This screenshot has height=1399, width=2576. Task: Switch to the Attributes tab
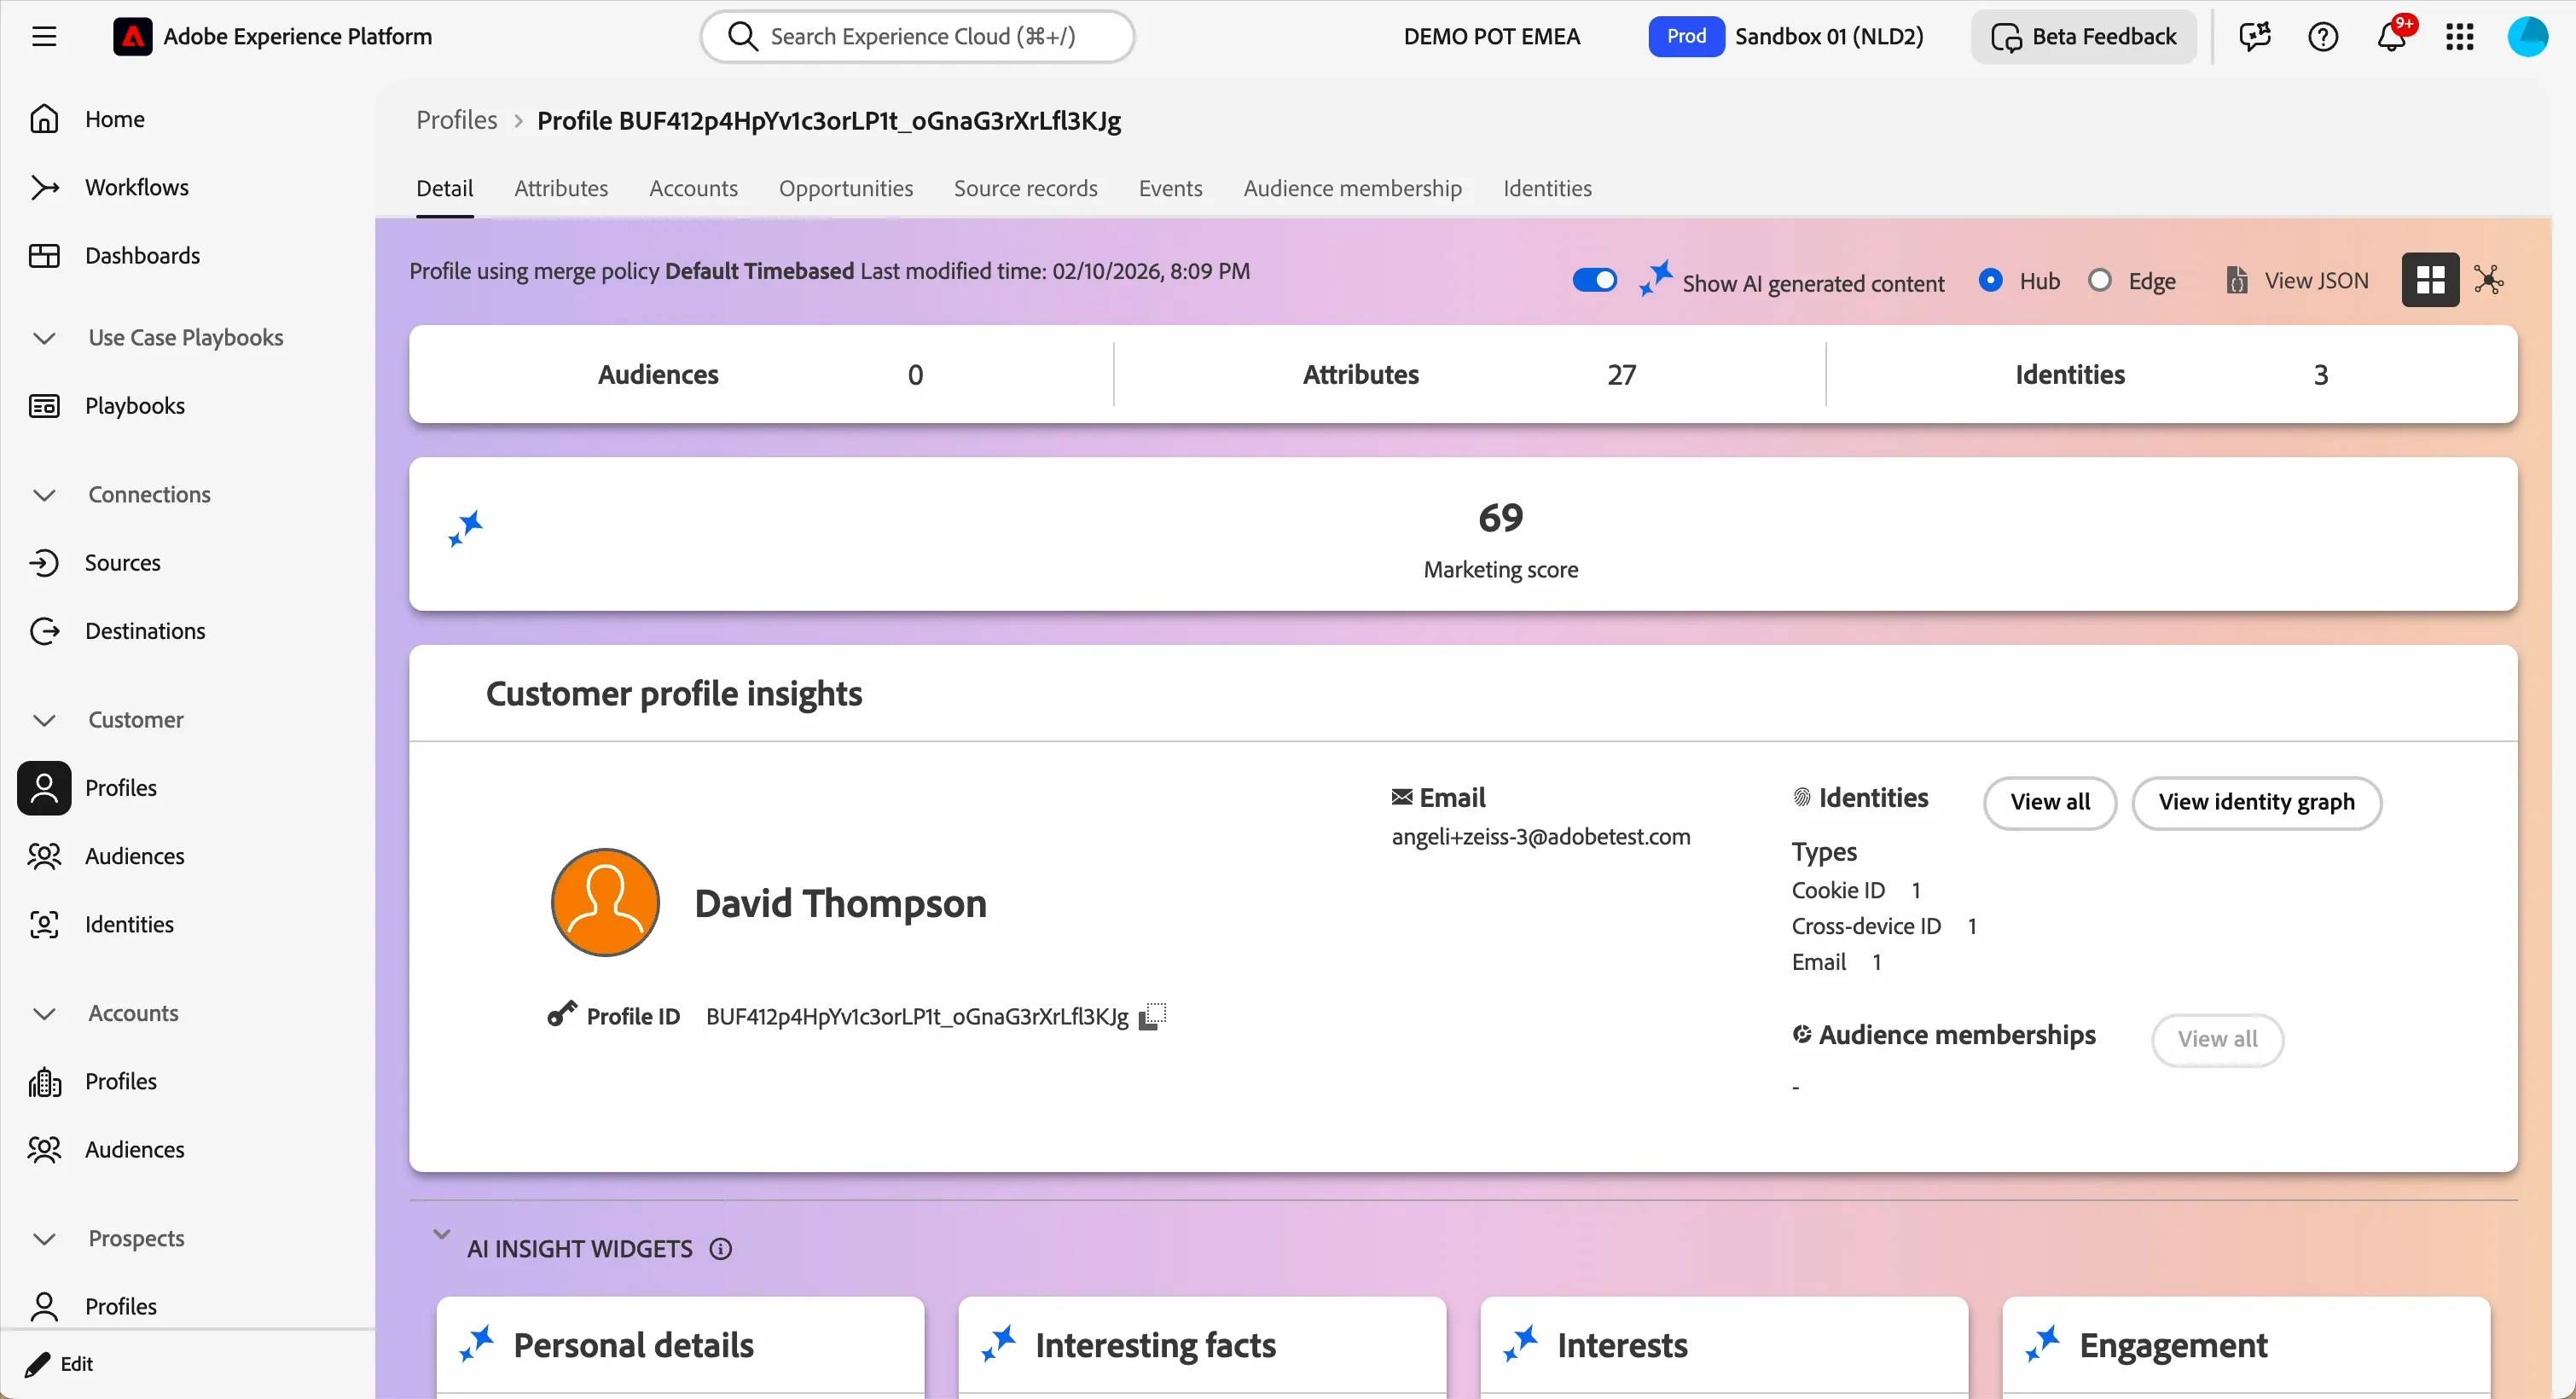click(561, 188)
